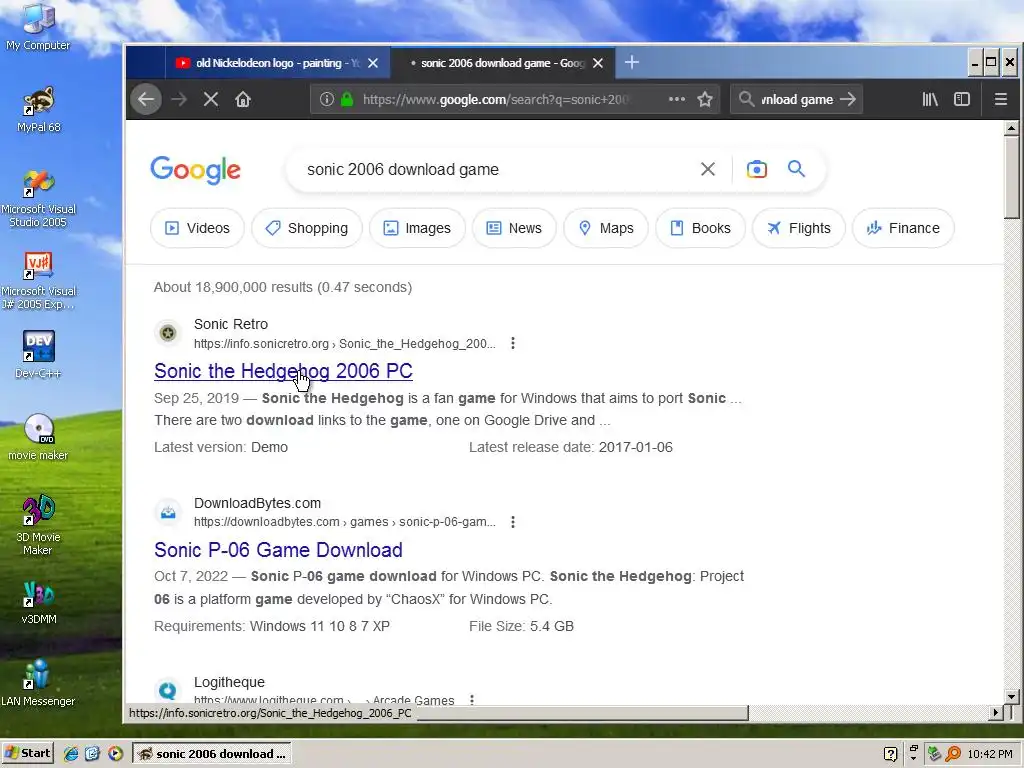Viewport: 1024px width, 768px height.
Task: Go back with the browser back arrow
Action: coord(146,99)
